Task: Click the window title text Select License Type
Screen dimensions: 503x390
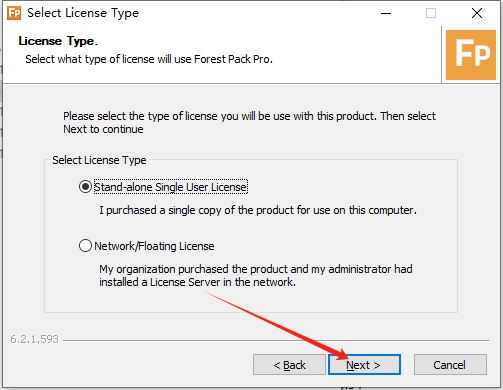Action: [x=83, y=13]
